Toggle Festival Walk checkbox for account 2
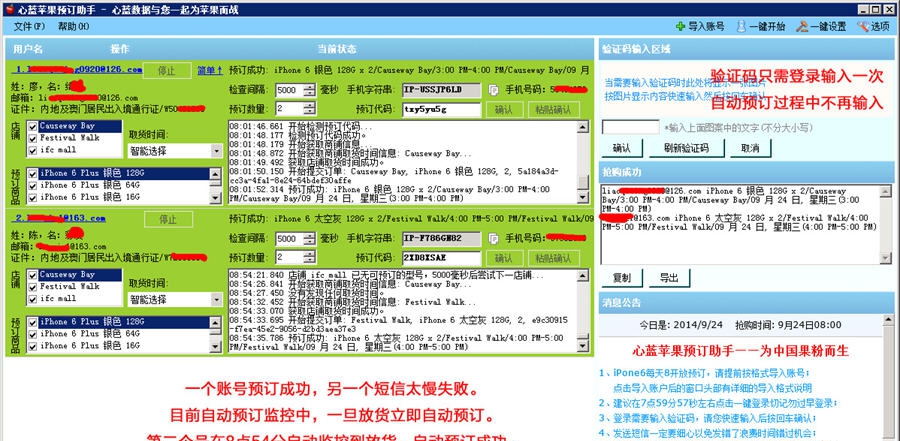Screen dimensions: 900x441 coord(33,287)
